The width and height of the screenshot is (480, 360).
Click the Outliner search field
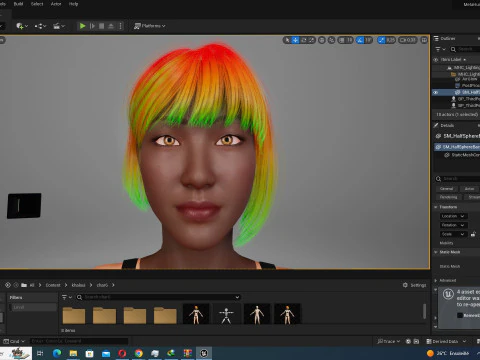pyautogui.click(x=466, y=49)
